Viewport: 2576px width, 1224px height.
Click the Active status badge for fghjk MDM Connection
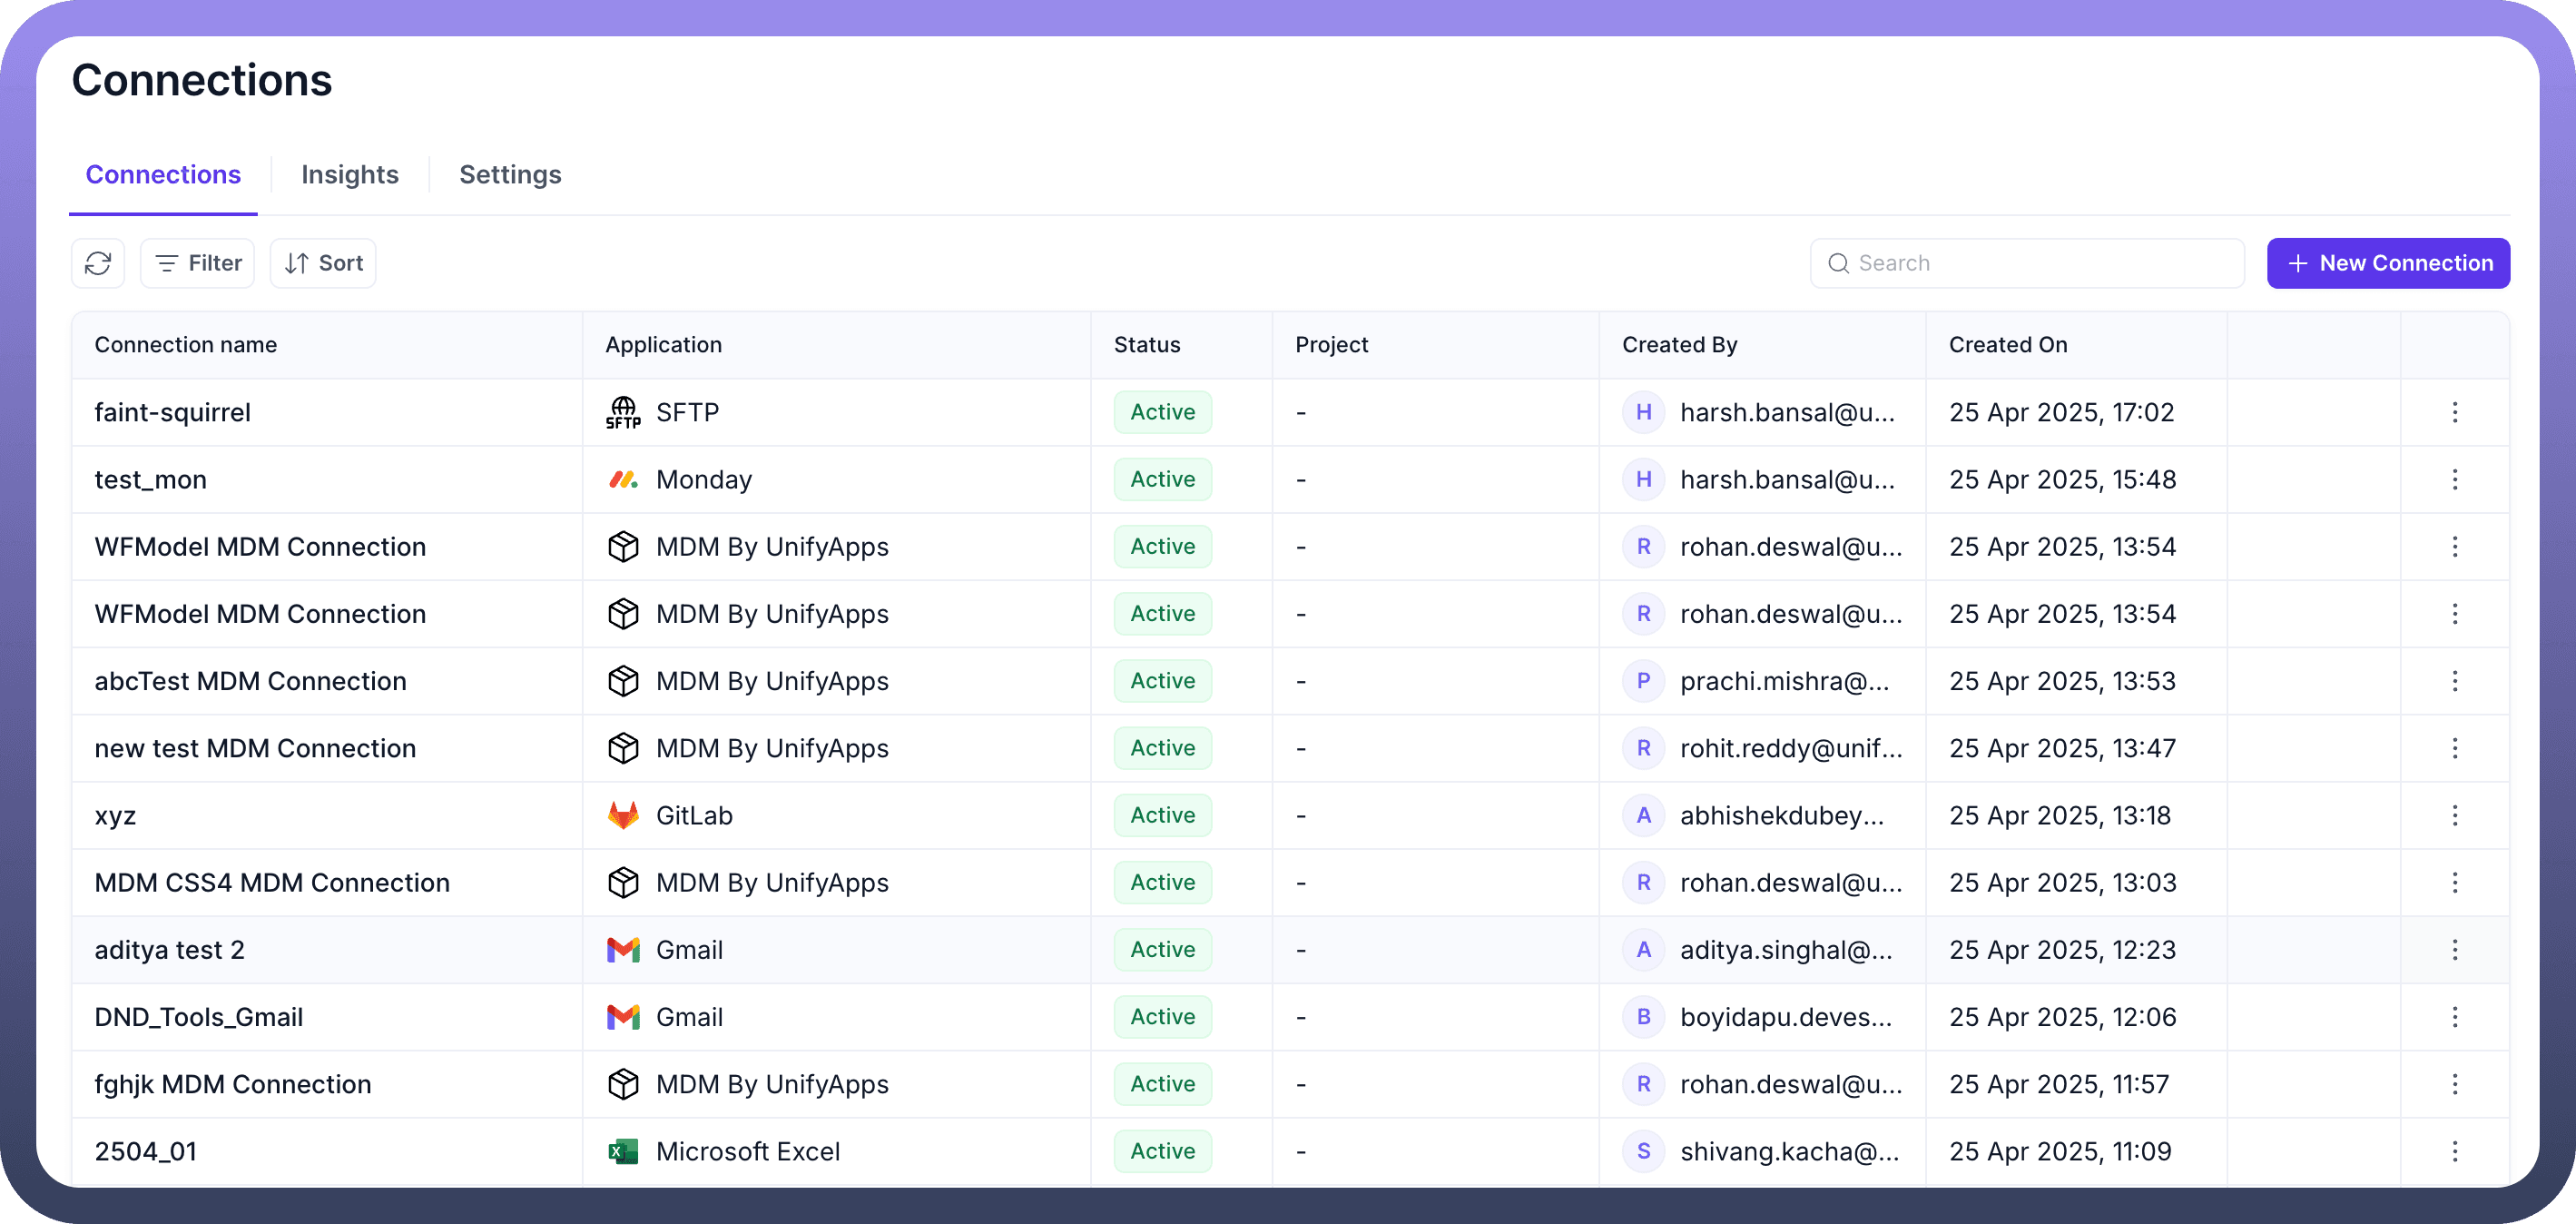tap(1162, 1084)
